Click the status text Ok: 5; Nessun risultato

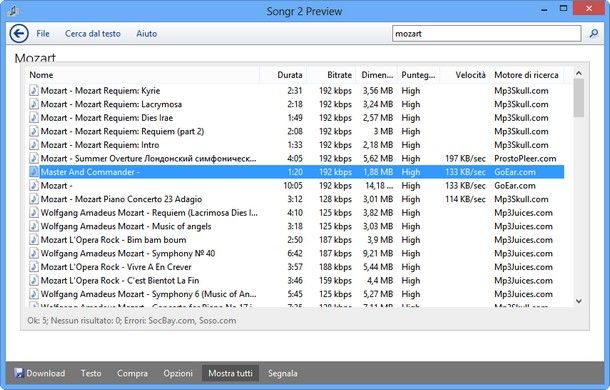coord(131,321)
